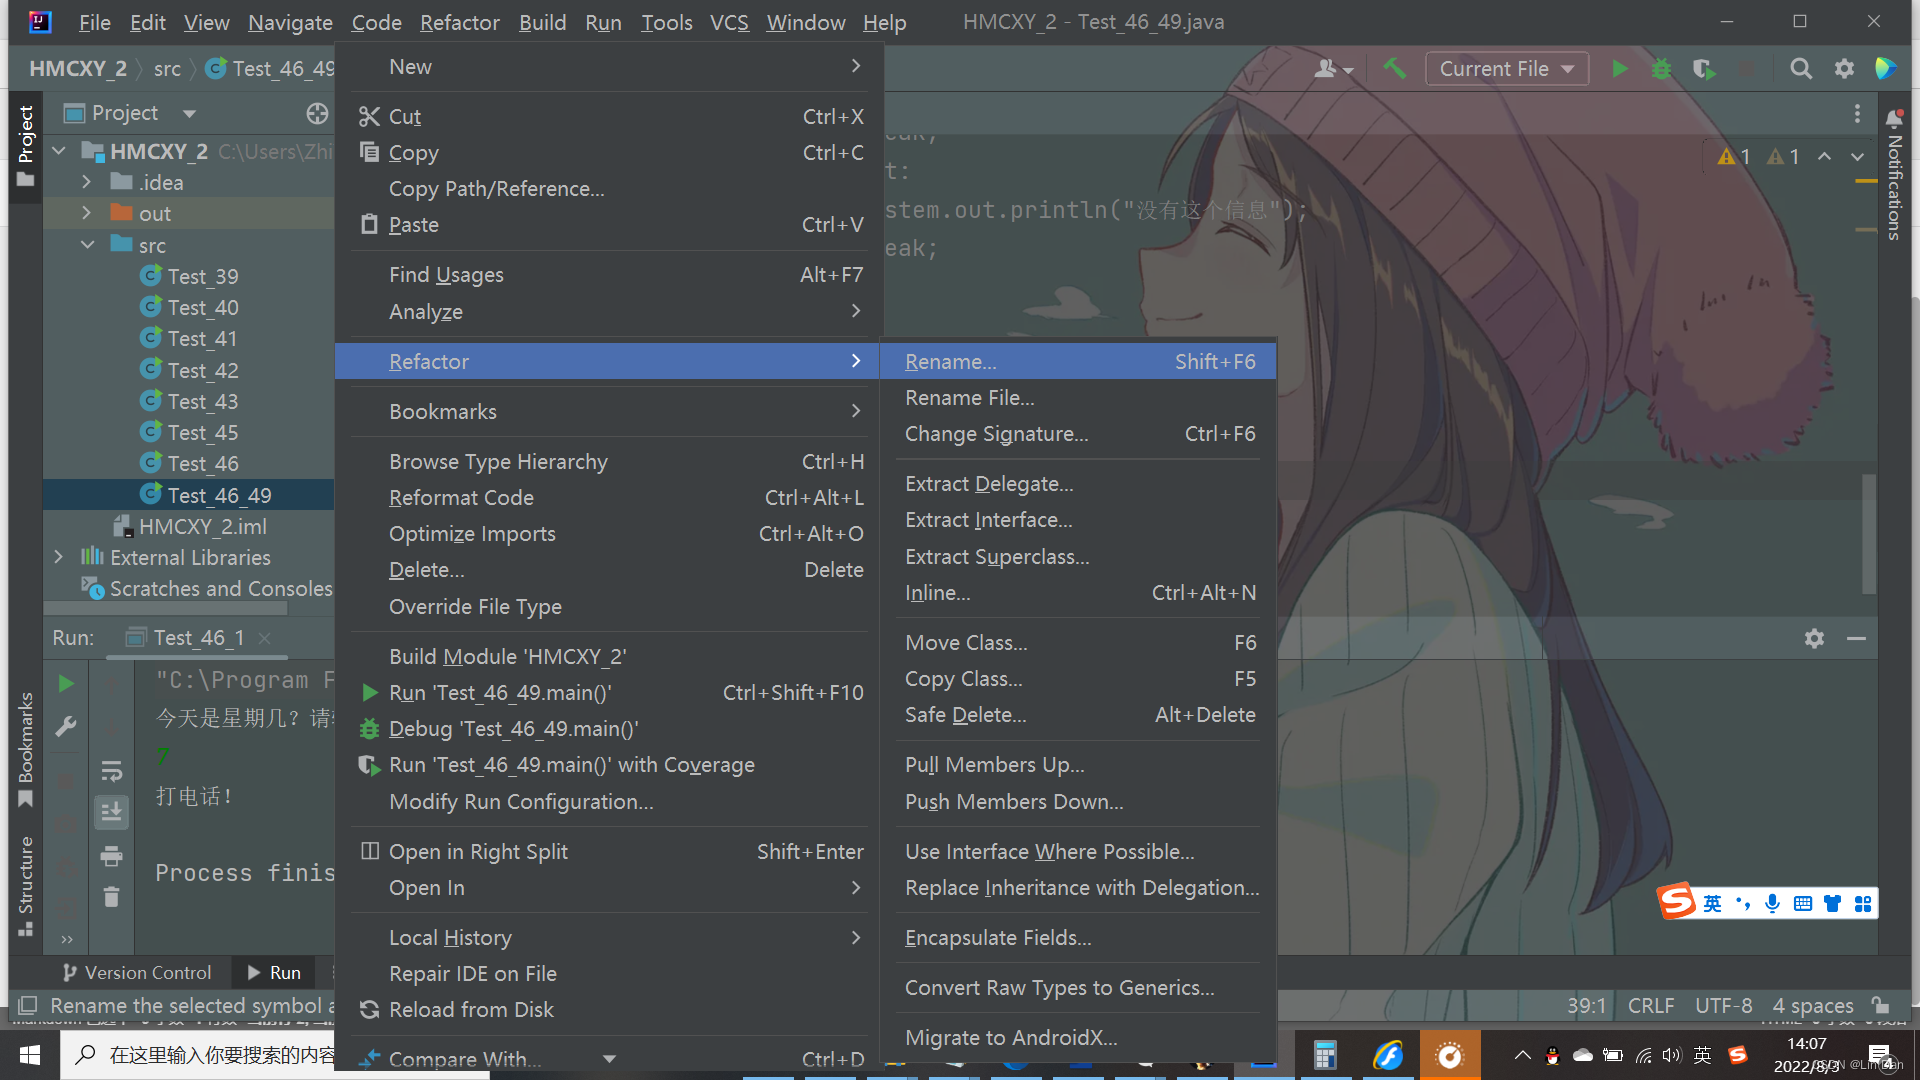
Task: Click Migrate to AndroidX...
Action: click(1078, 1037)
